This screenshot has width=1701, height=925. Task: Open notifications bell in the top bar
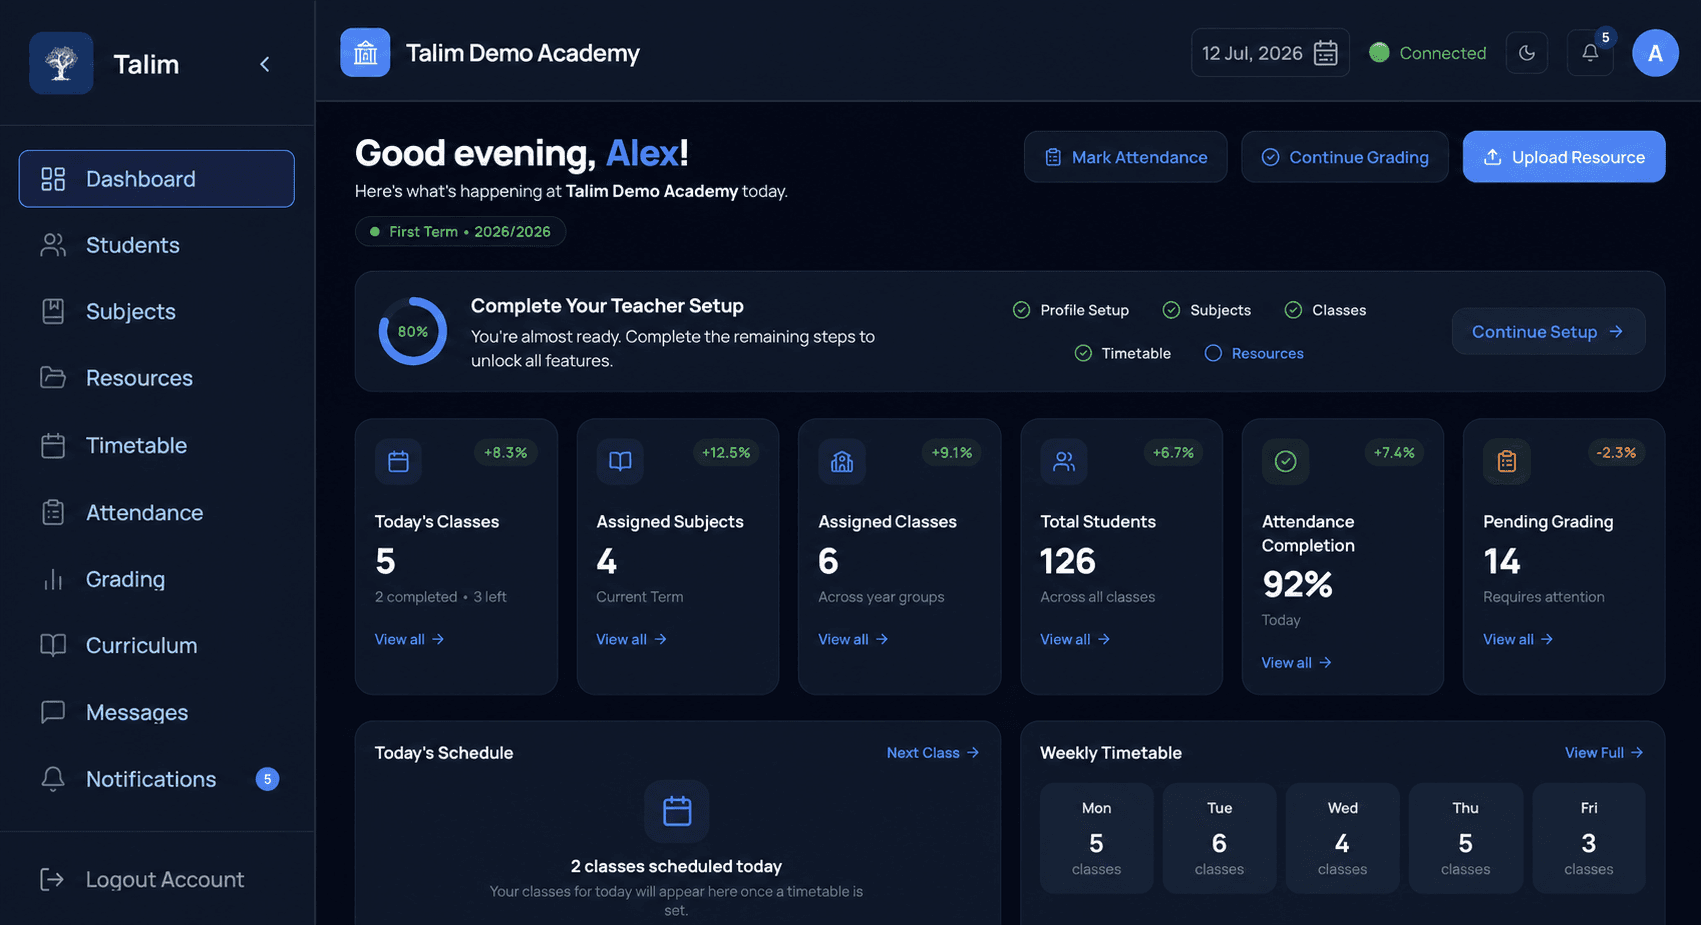pos(1590,53)
